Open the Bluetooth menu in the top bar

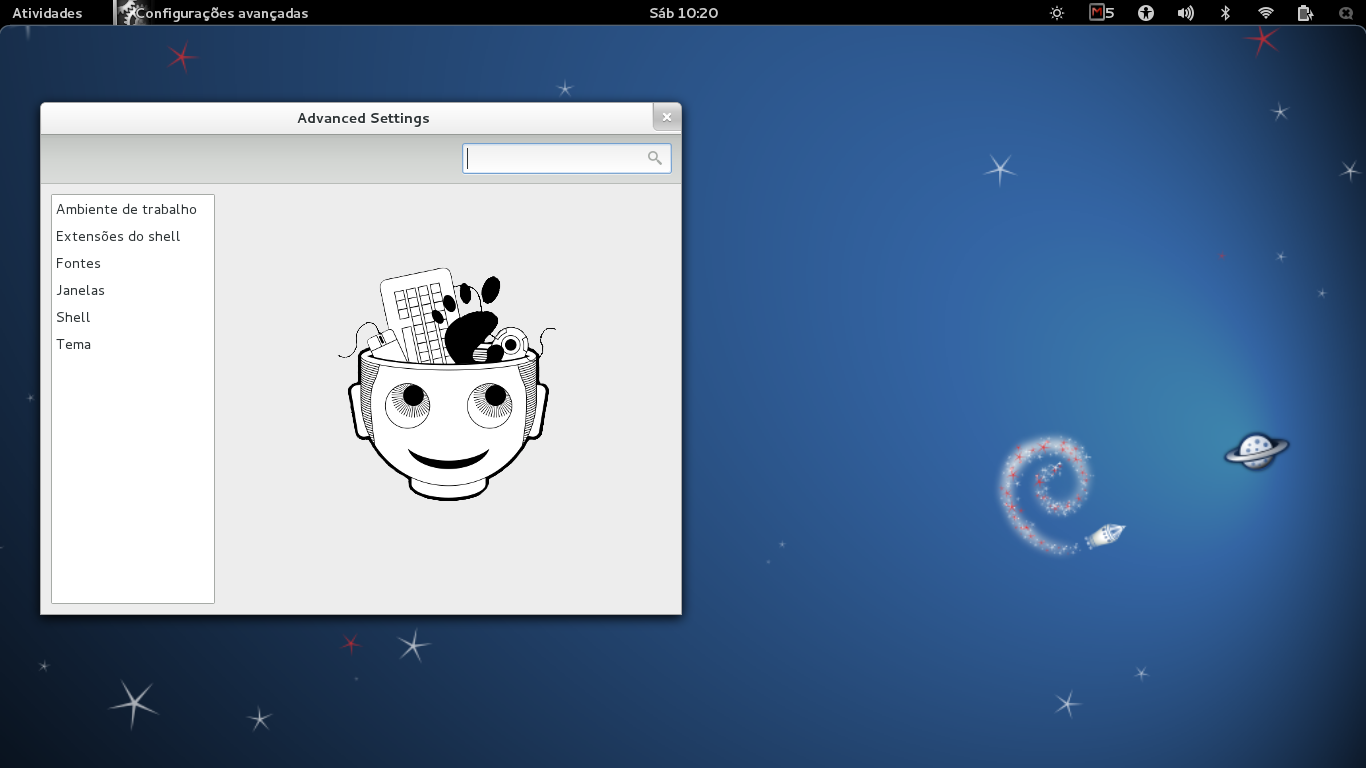(1224, 13)
